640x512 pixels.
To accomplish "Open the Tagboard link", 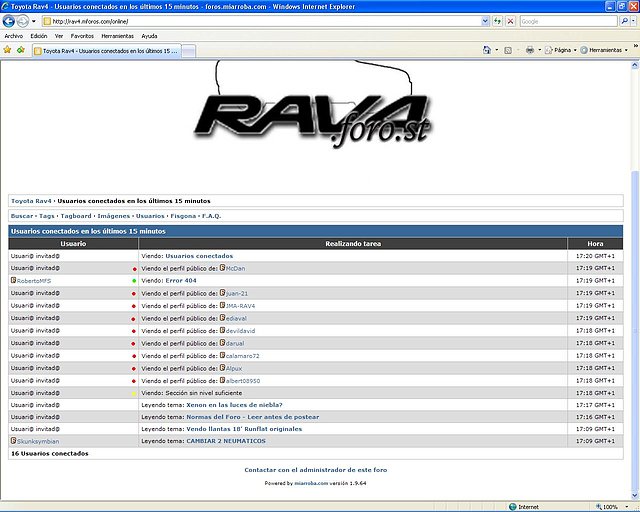I will (x=76, y=216).
